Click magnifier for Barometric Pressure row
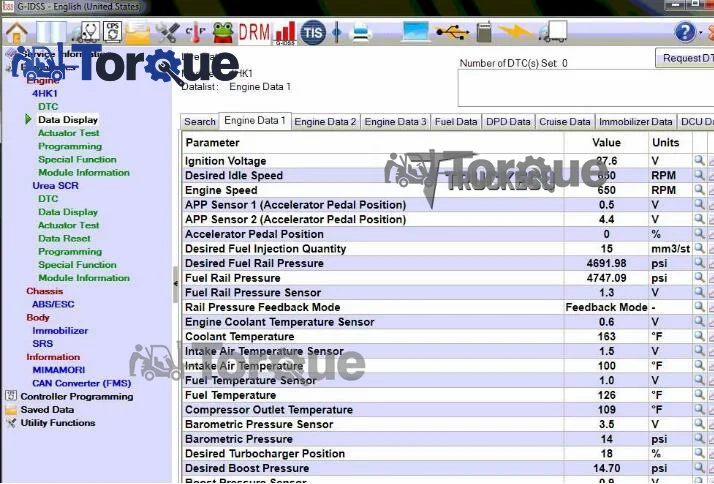 [699, 438]
